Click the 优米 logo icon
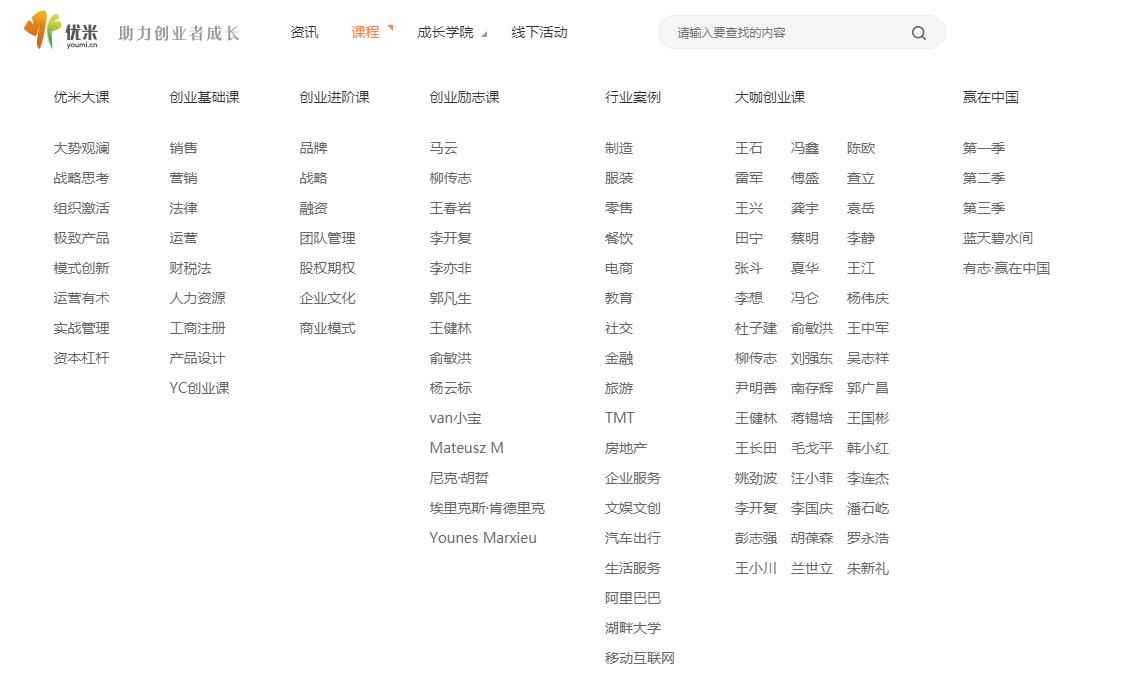This screenshot has height=681, width=1142. click(x=40, y=31)
